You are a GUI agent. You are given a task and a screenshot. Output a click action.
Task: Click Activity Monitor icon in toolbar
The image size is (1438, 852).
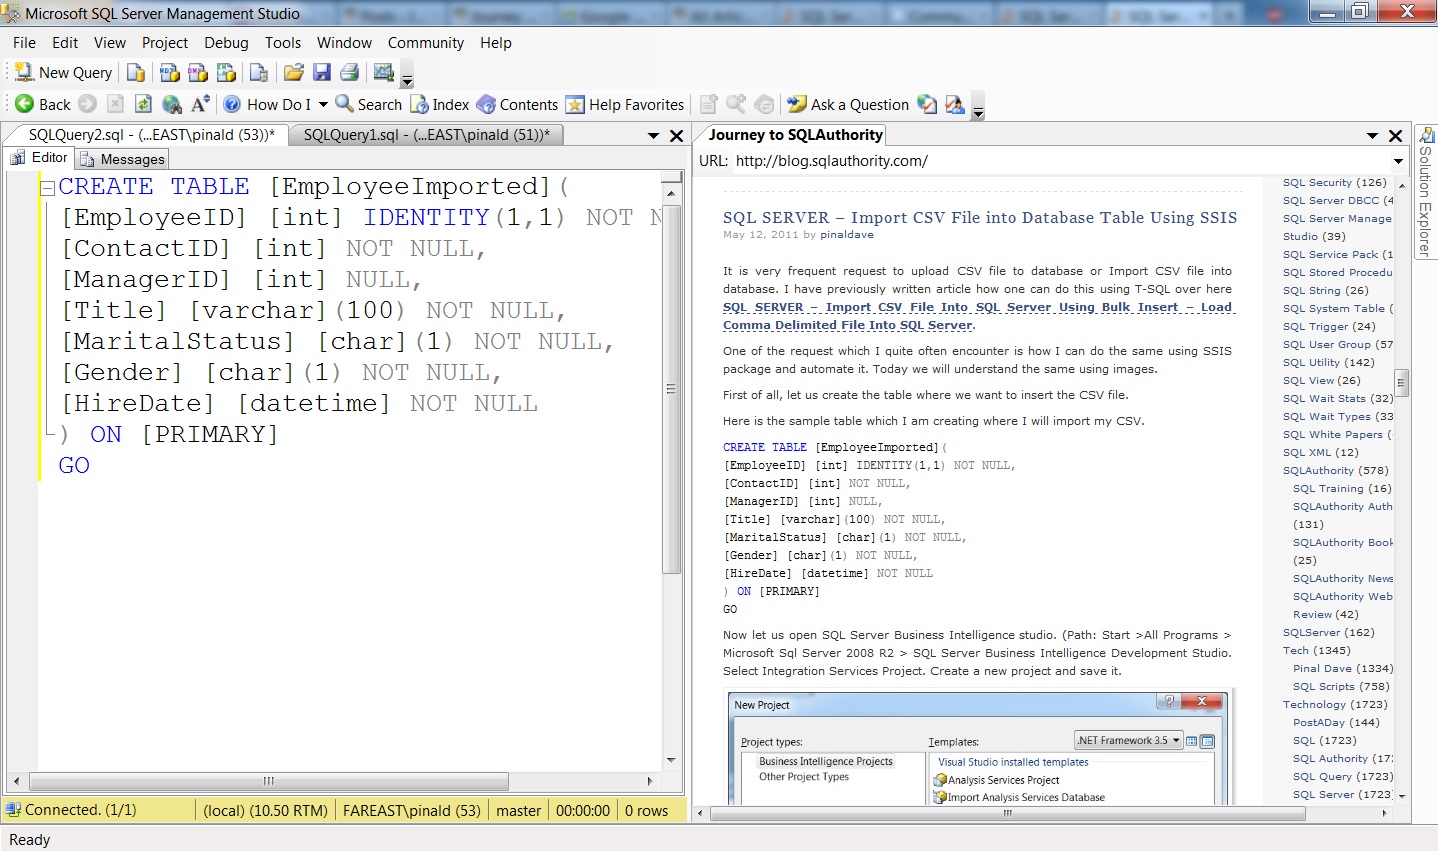(383, 73)
